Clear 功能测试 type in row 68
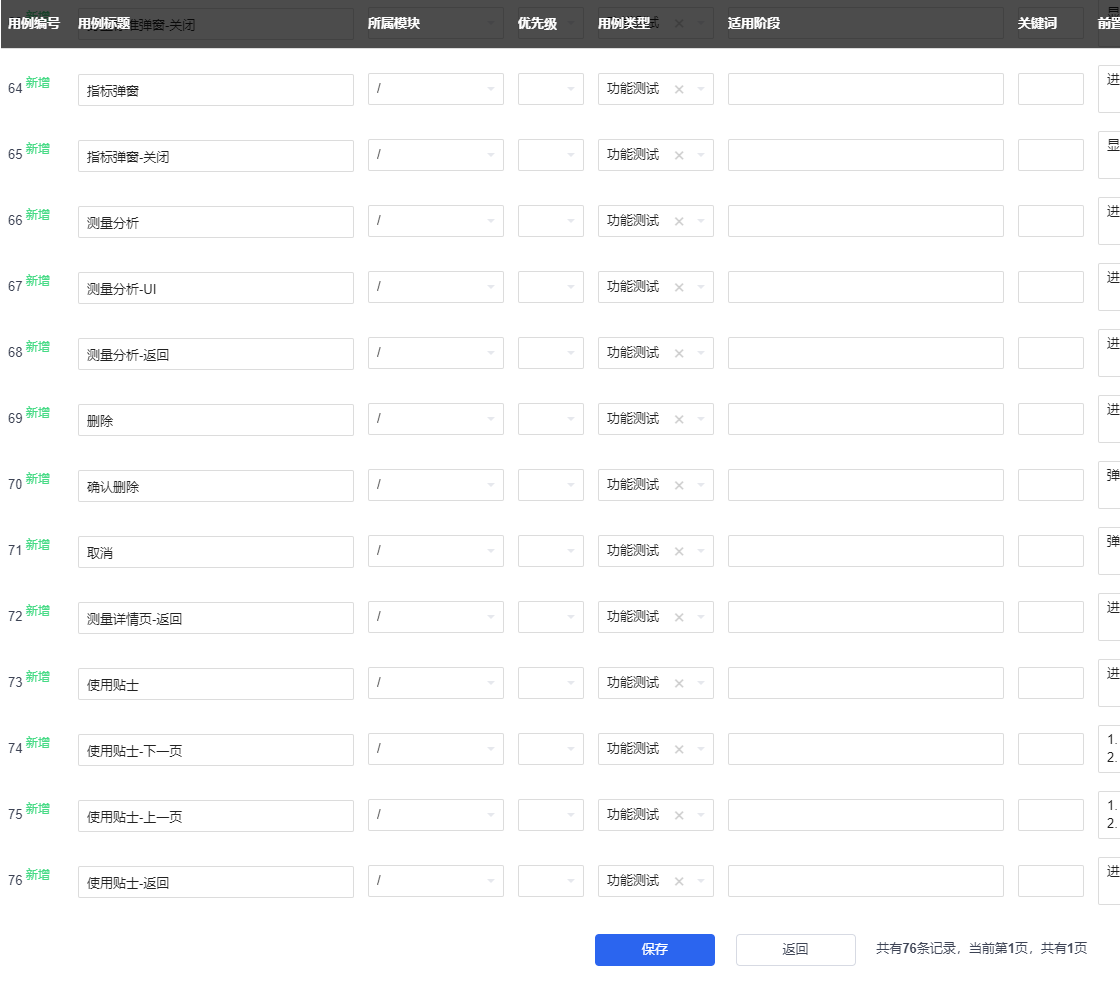 pos(679,353)
